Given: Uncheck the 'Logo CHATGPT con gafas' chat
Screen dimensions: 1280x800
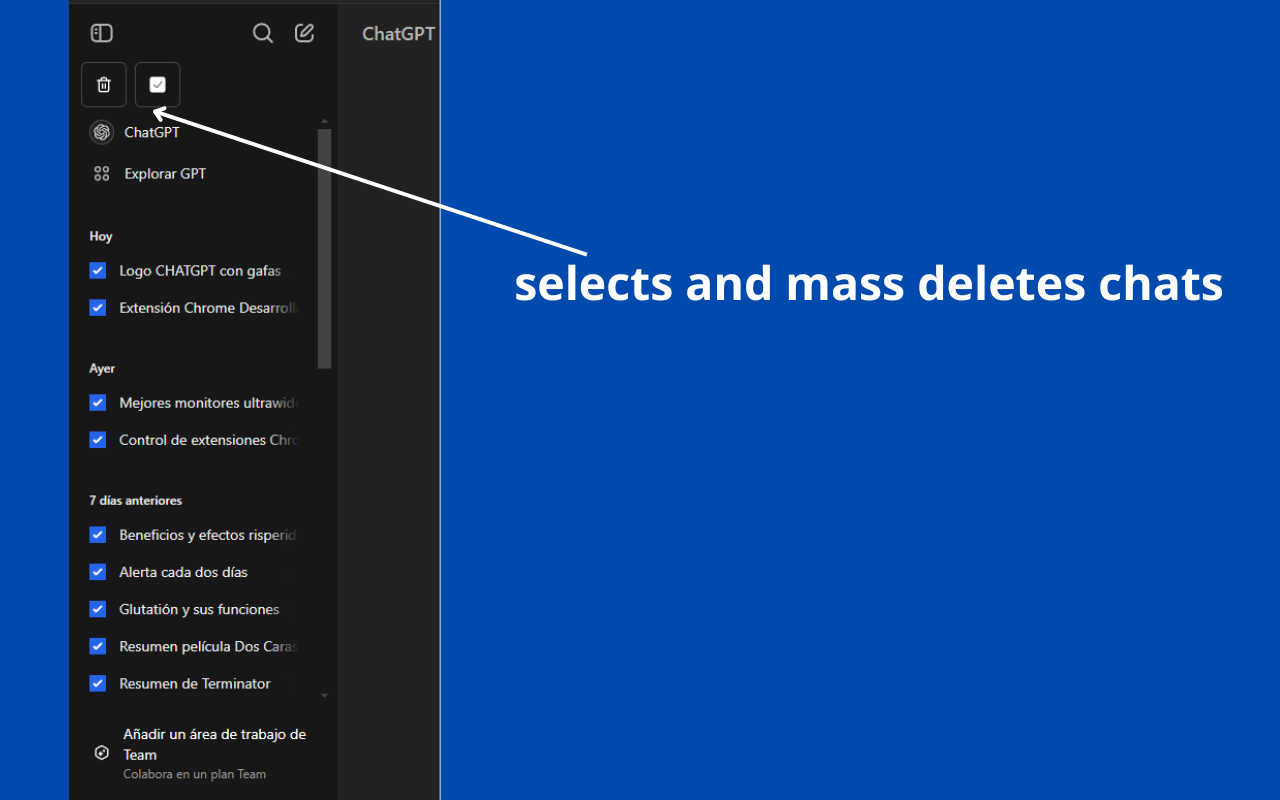Looking at the screenshot, I should point(97,270).
